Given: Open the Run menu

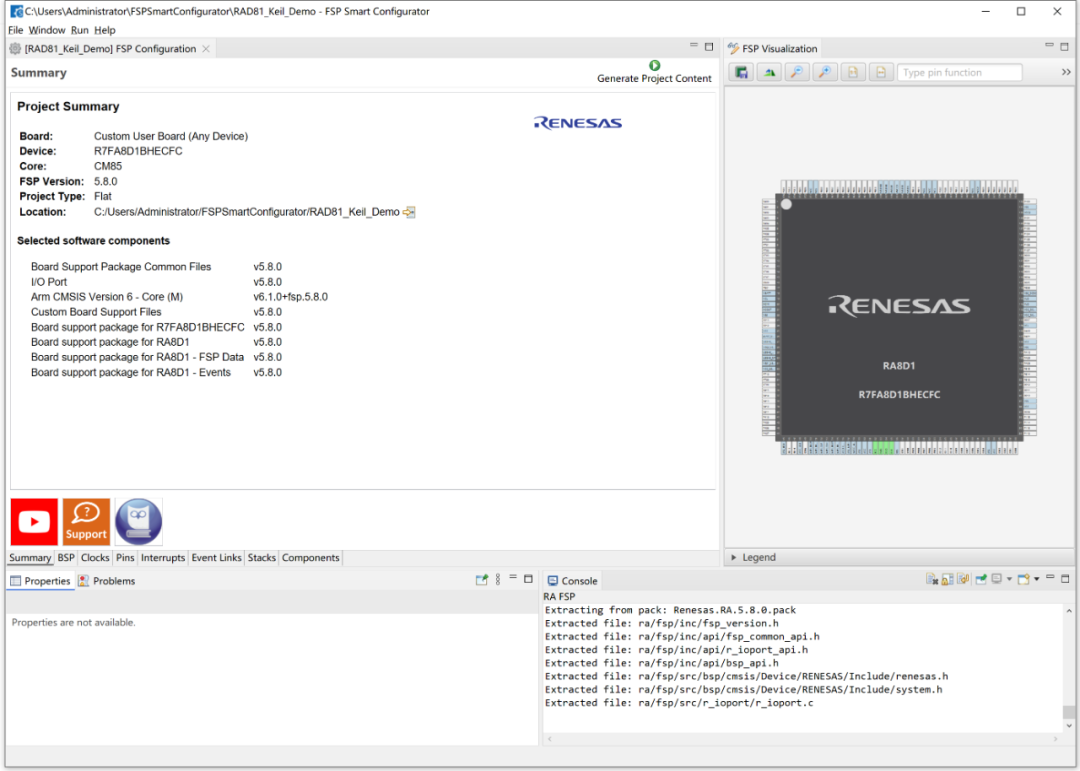Looking at the screenshot, I should click(x=79, y=30).
